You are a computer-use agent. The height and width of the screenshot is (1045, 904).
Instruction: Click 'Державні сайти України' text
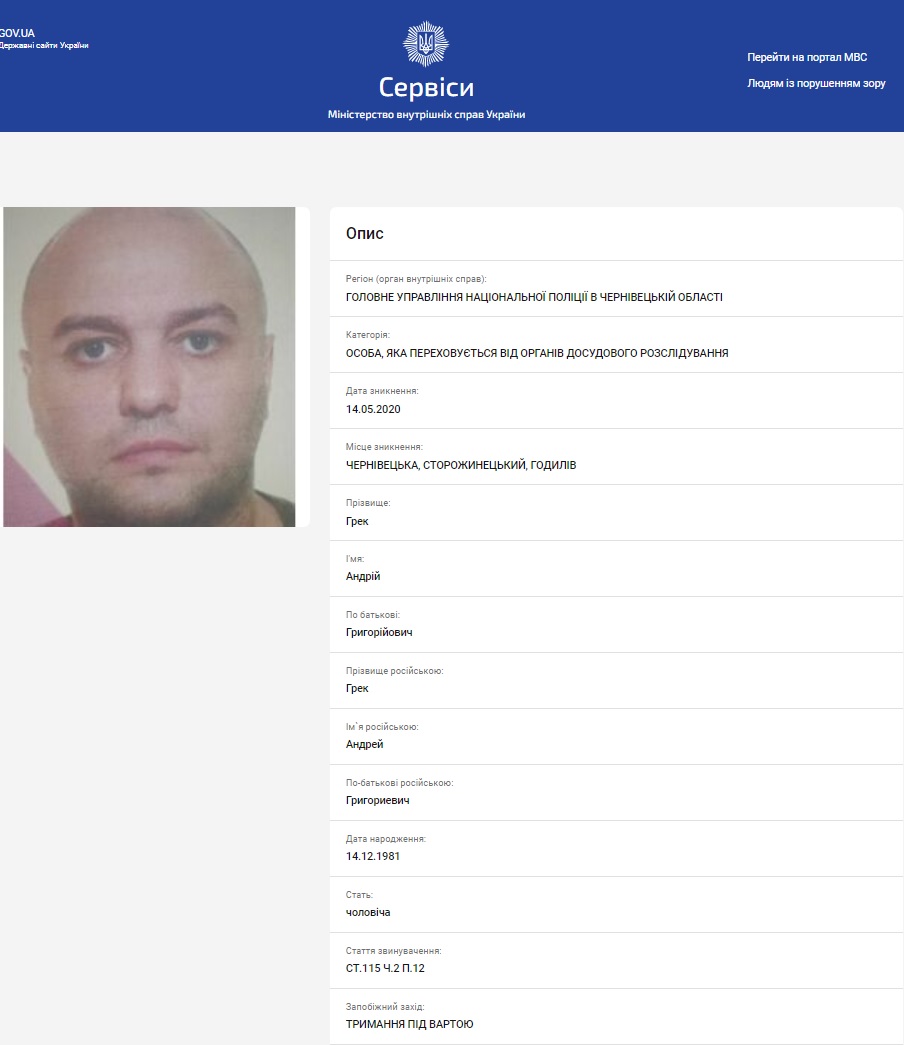point(44,46)
